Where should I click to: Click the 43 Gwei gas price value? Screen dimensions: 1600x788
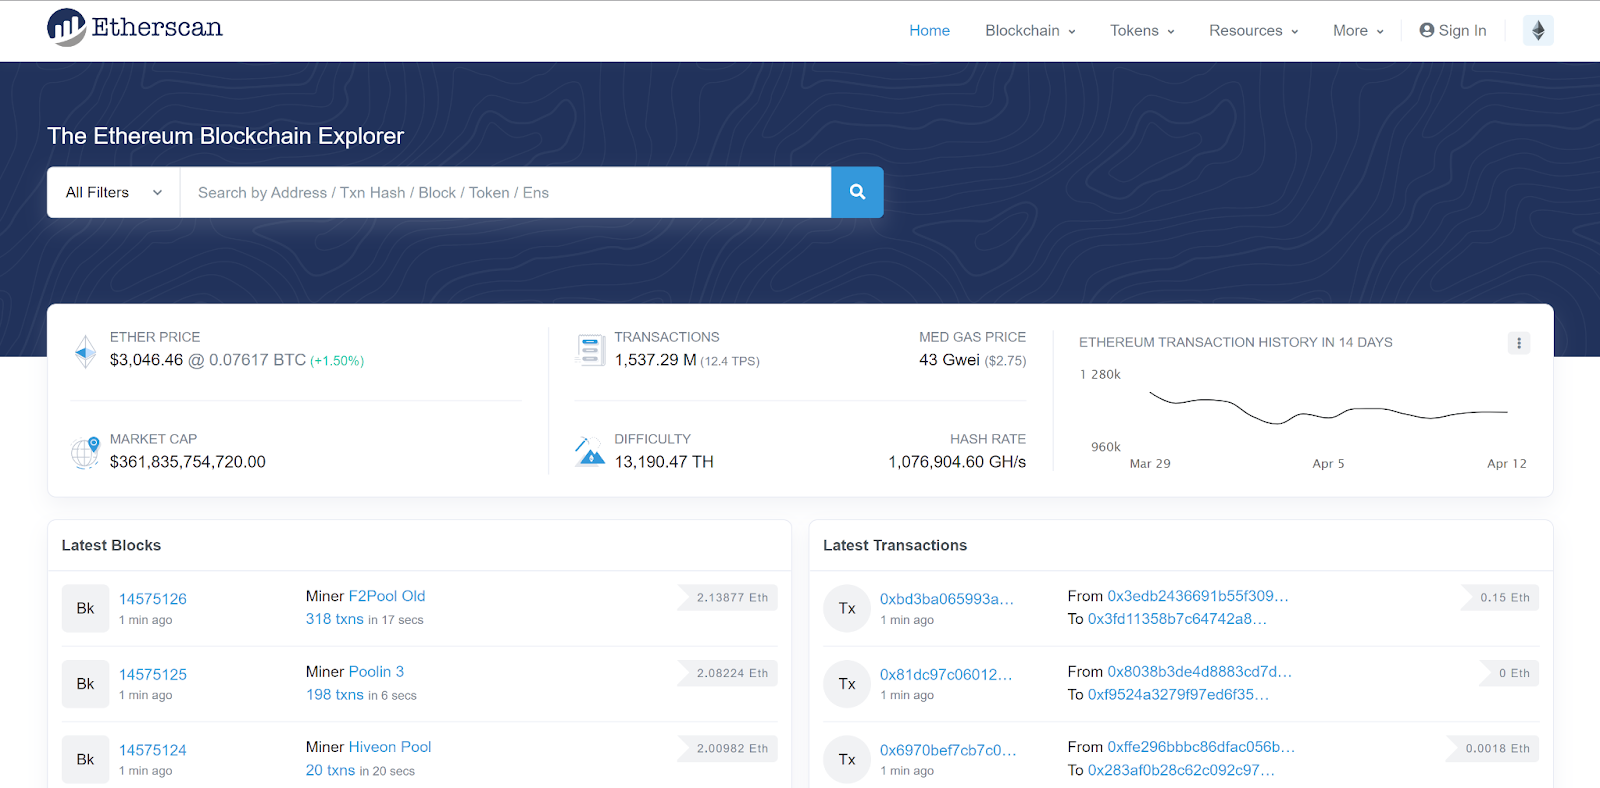point(949,360)
